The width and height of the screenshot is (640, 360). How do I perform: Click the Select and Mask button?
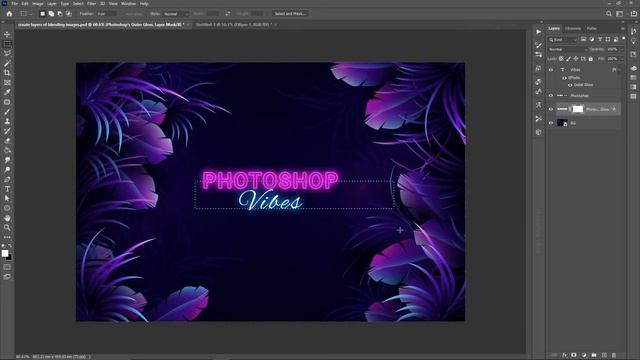tap(290, 13)
